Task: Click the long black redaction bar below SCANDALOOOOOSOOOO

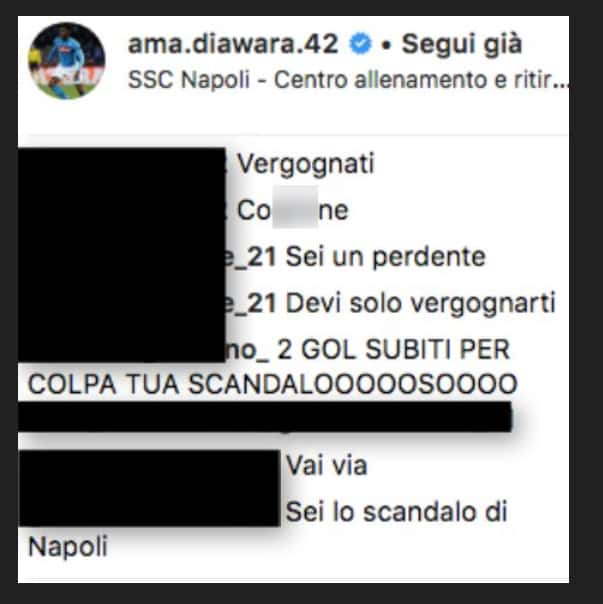Action: tap(265, 416)
